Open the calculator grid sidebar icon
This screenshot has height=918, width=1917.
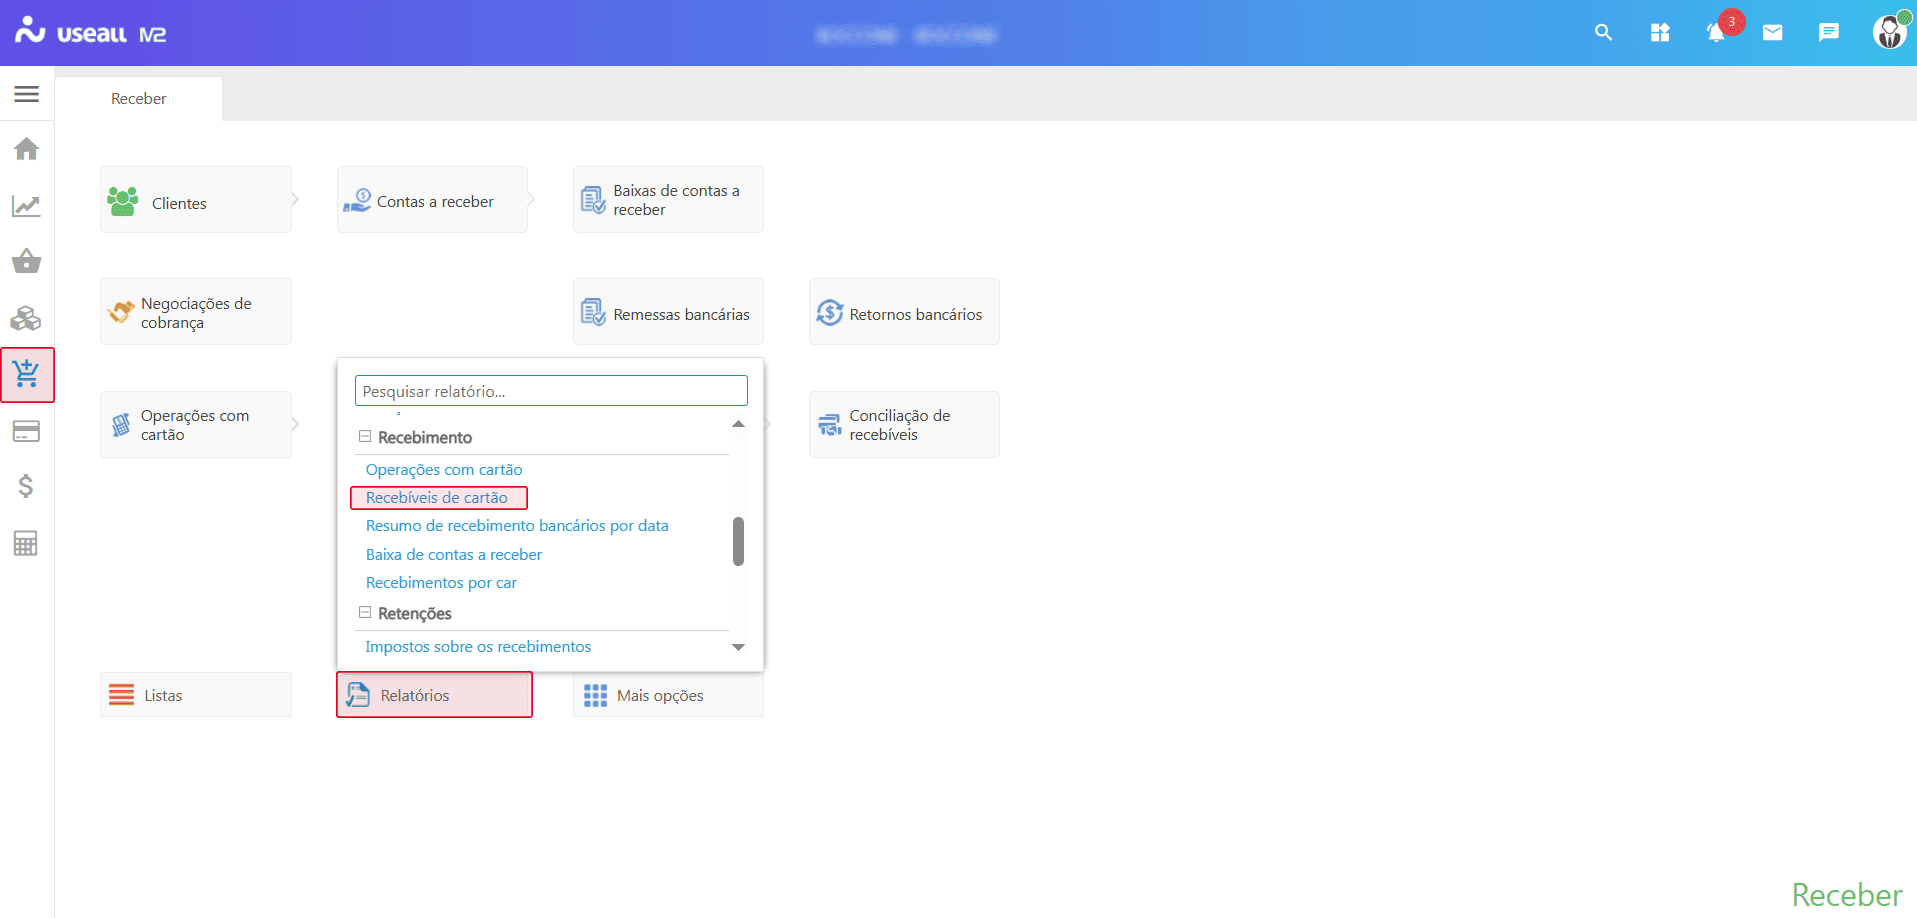(x=26, y=543)
